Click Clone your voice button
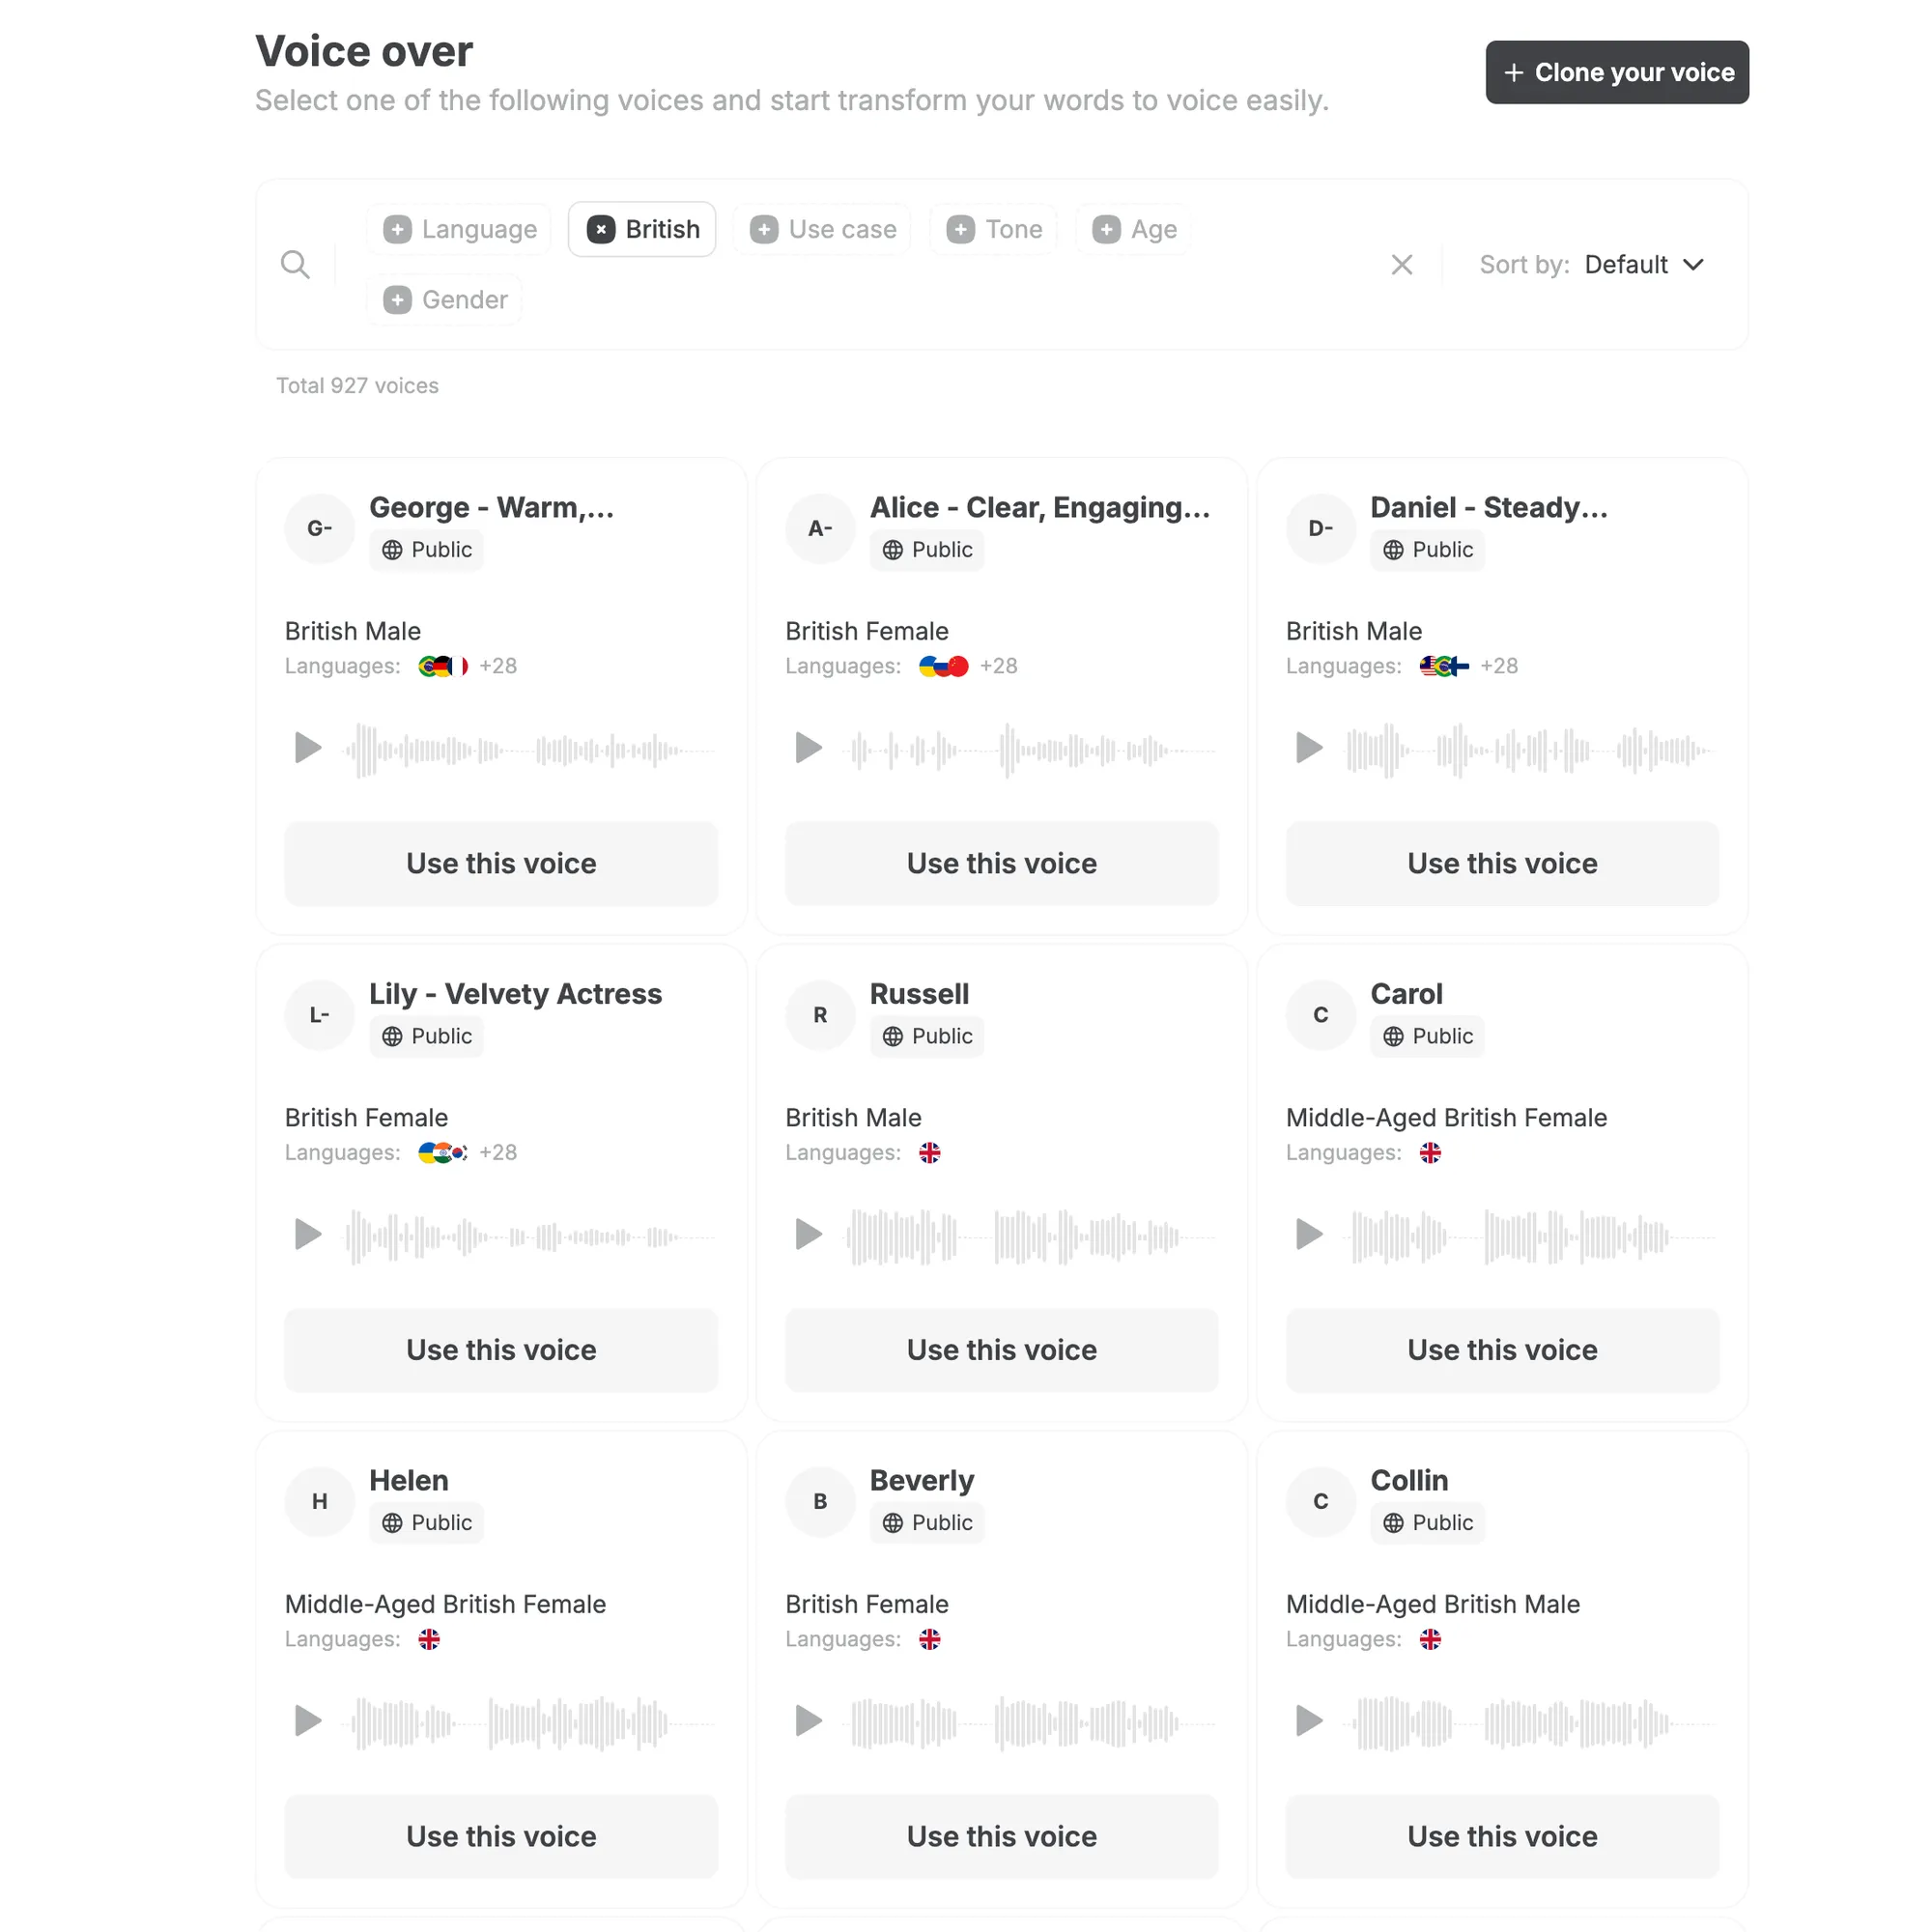Screen dimensions: 1932x1932 tap(1617, 72)
